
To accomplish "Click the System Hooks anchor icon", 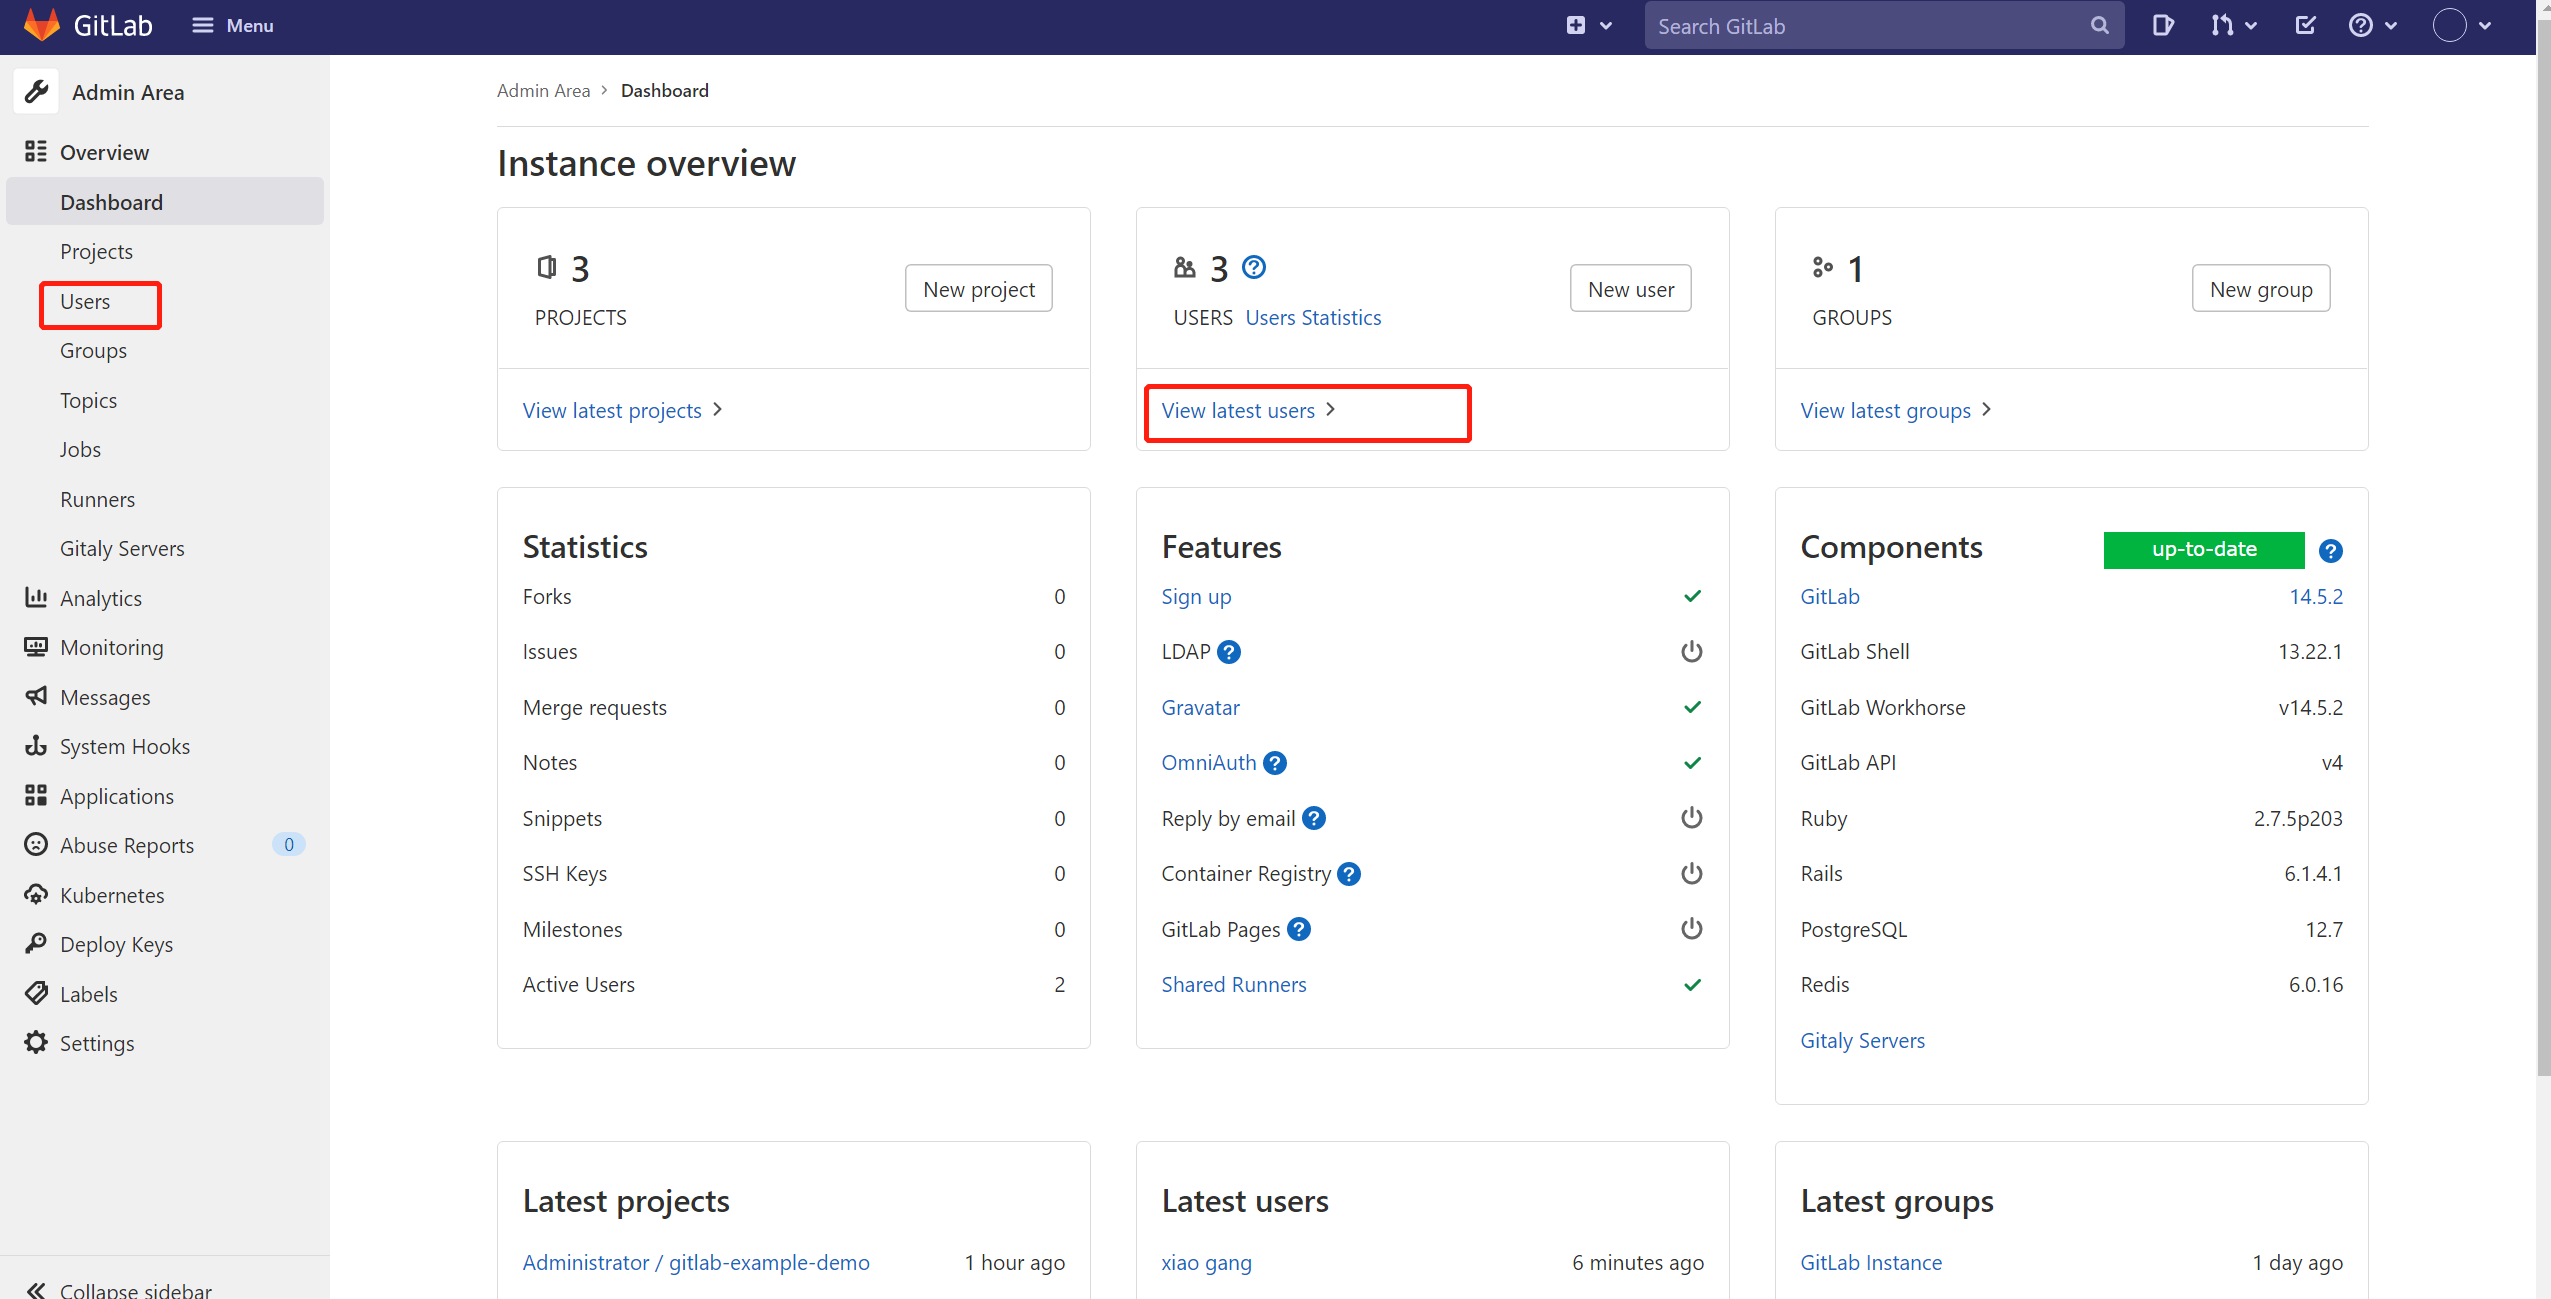I will (x=36, y=746).
